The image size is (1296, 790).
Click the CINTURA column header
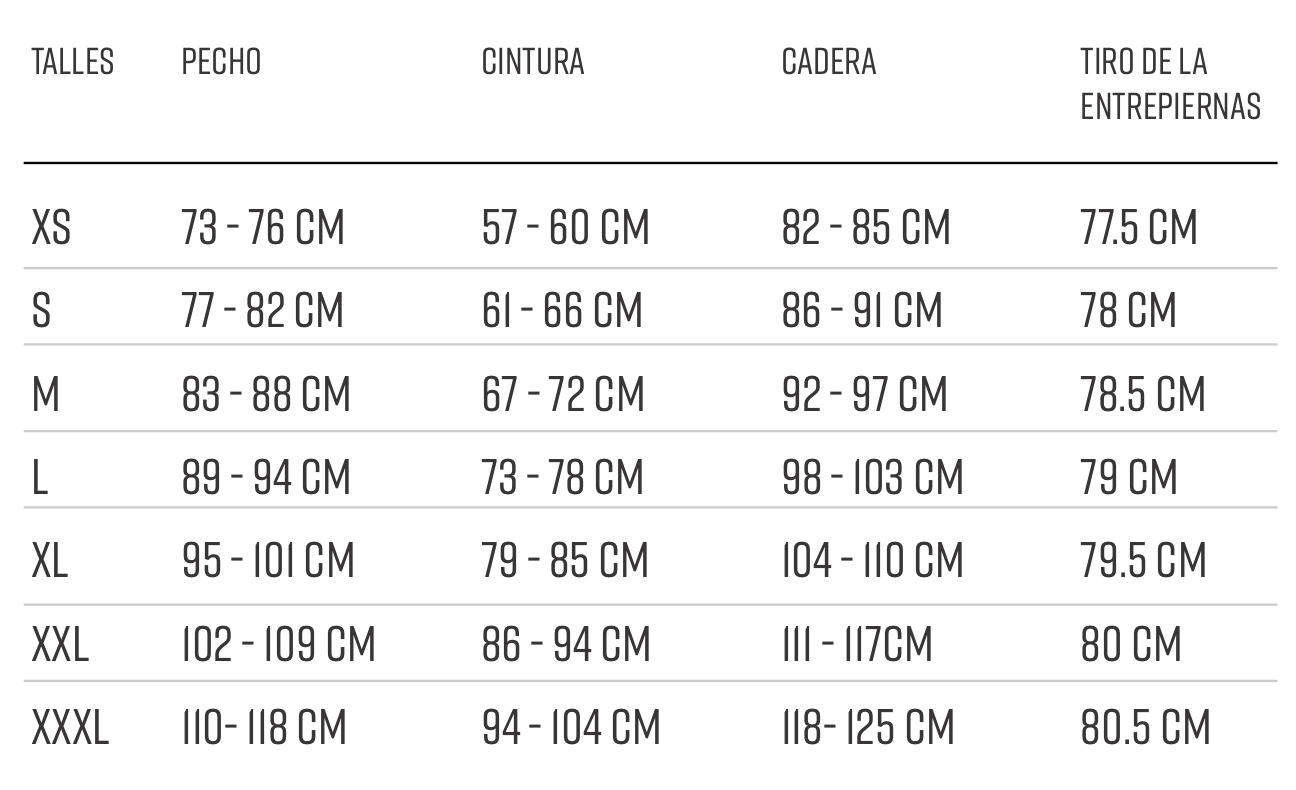point(533,62)
